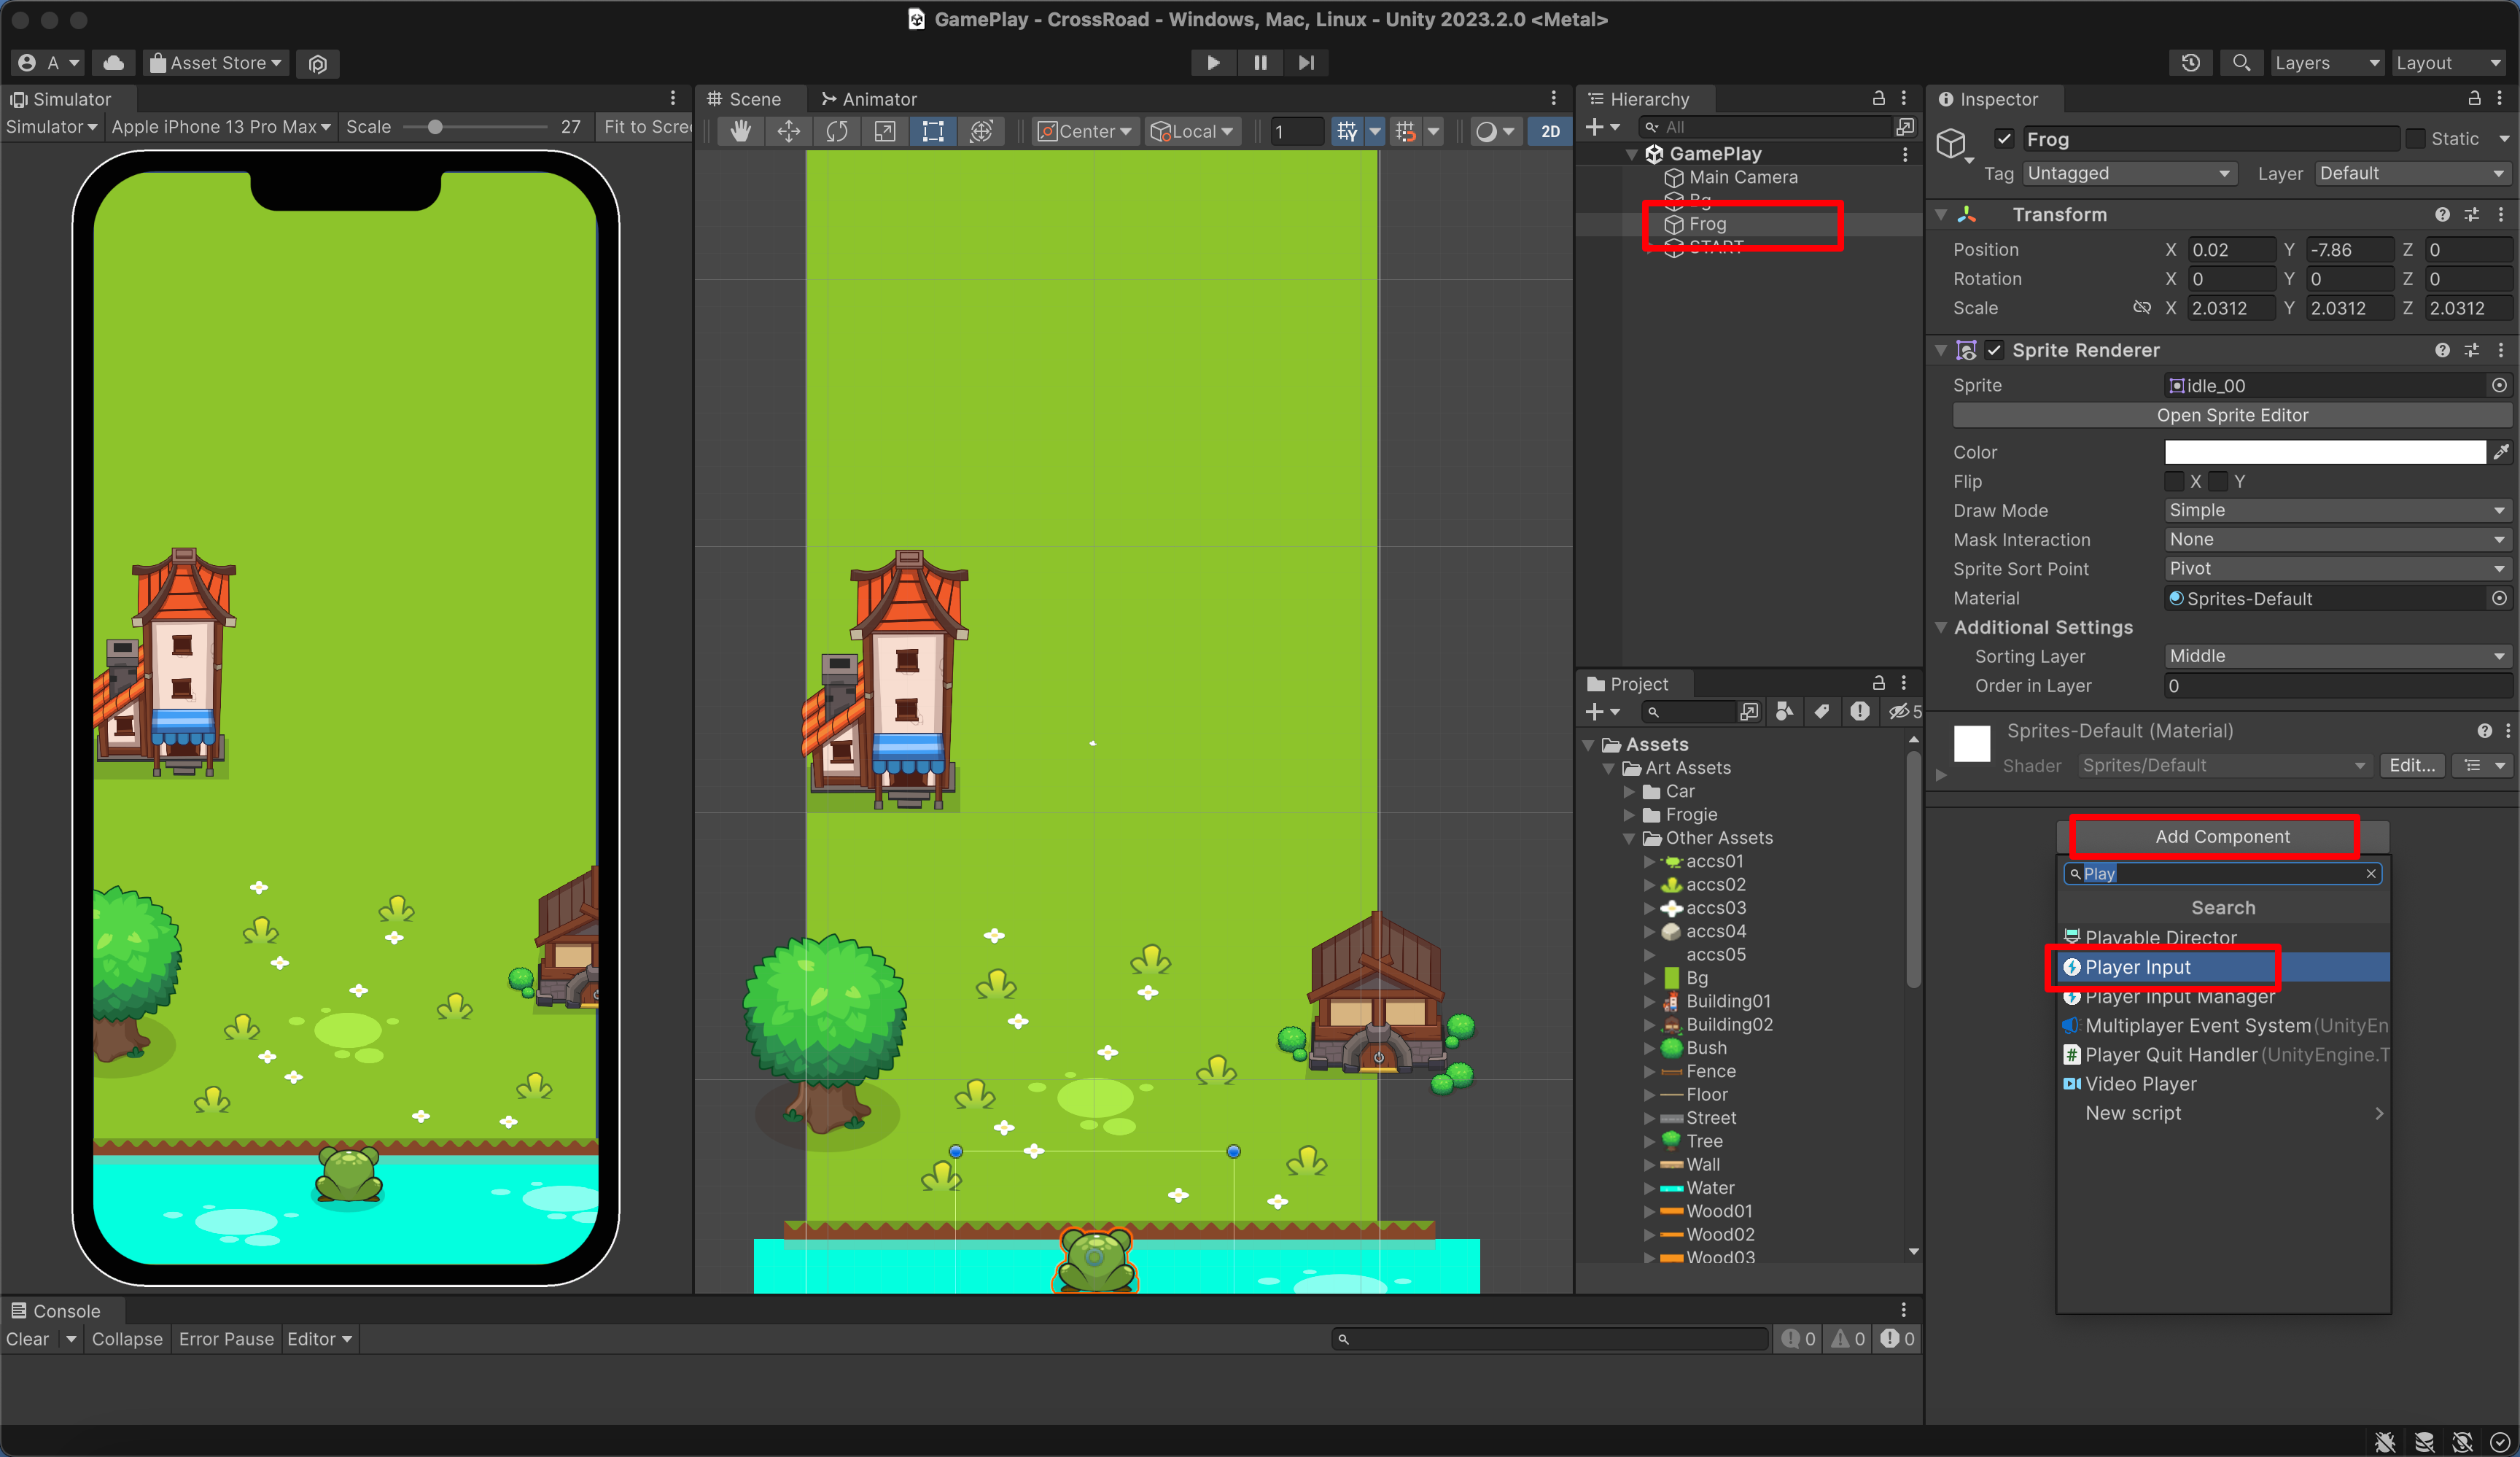The image size is (2520, 1457).
Task: Switch to the Animator tab
Action: pos(868,99)
